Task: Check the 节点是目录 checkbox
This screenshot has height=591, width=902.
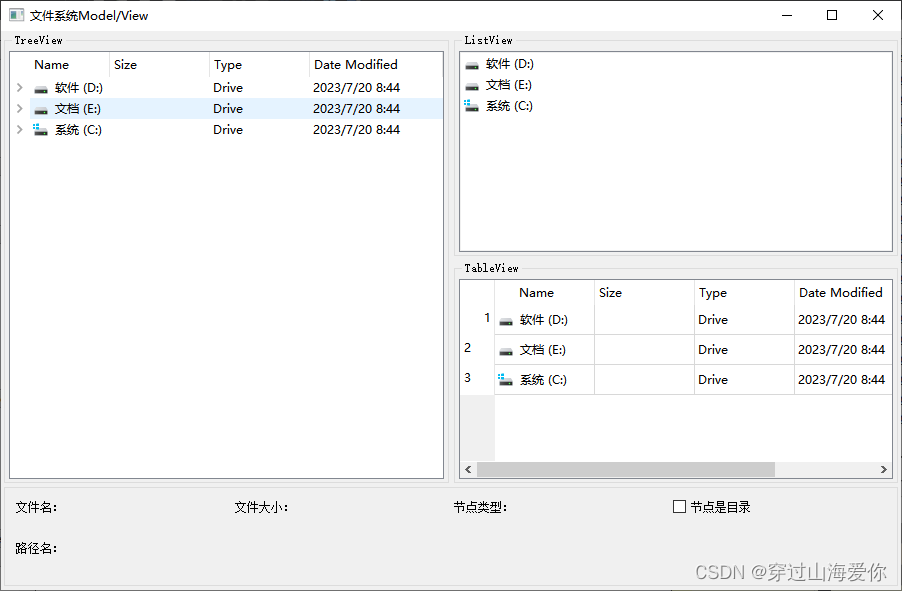Action: tap(679, 507)
